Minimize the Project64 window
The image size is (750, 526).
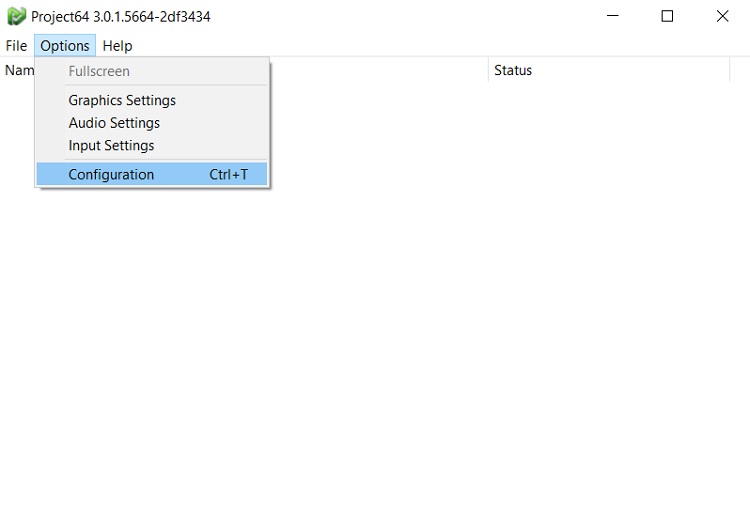(612, 16)
